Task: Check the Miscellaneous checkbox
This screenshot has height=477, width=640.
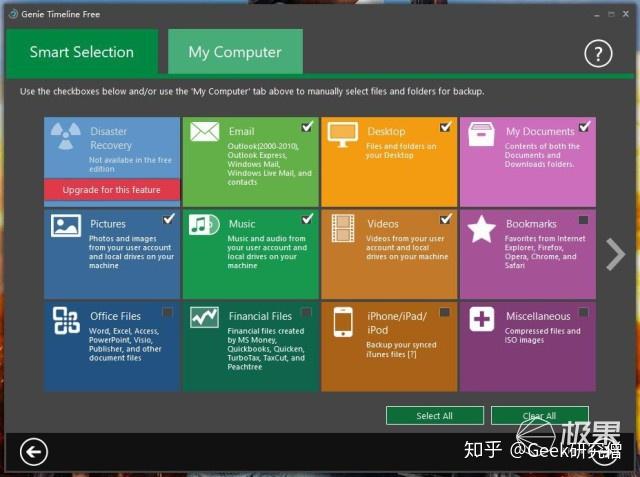Action: click(584, 313)
